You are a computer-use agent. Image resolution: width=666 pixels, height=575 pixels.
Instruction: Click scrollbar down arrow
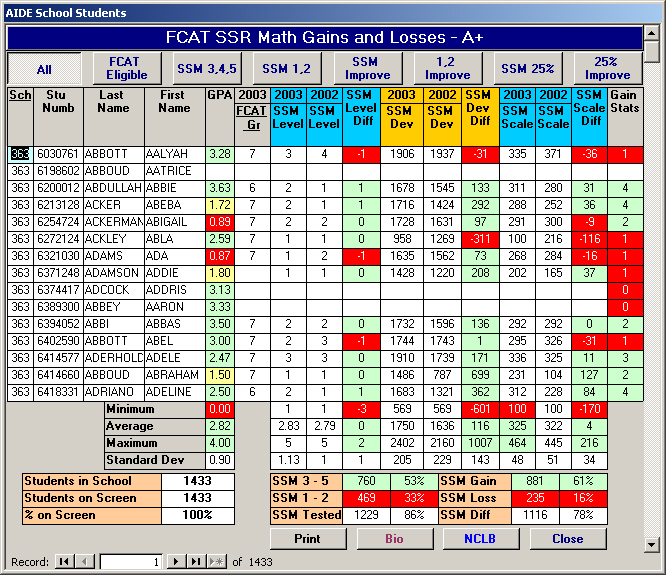[652, 544]
